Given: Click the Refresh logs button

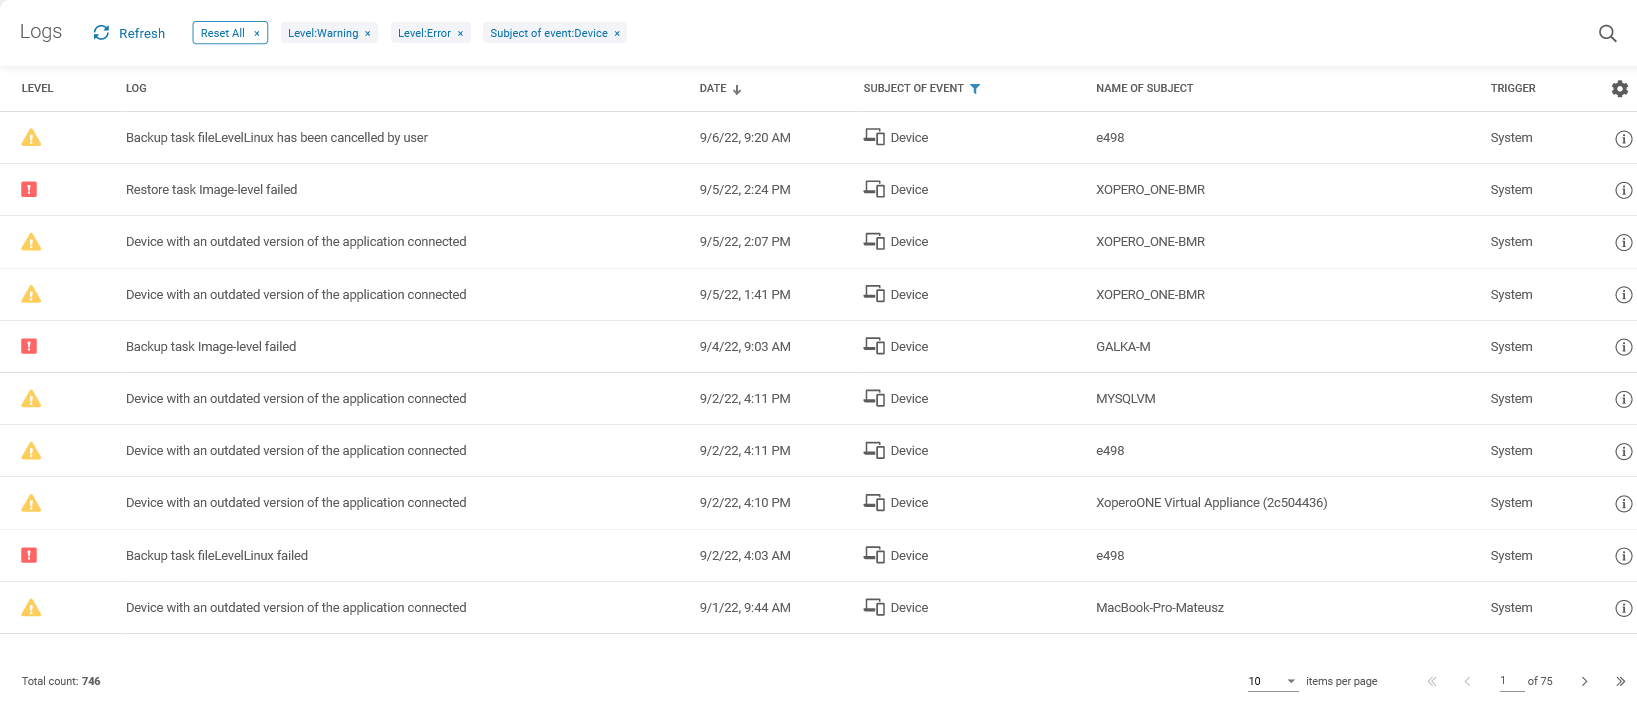Looking at the screenshot, I should [129, 33].
